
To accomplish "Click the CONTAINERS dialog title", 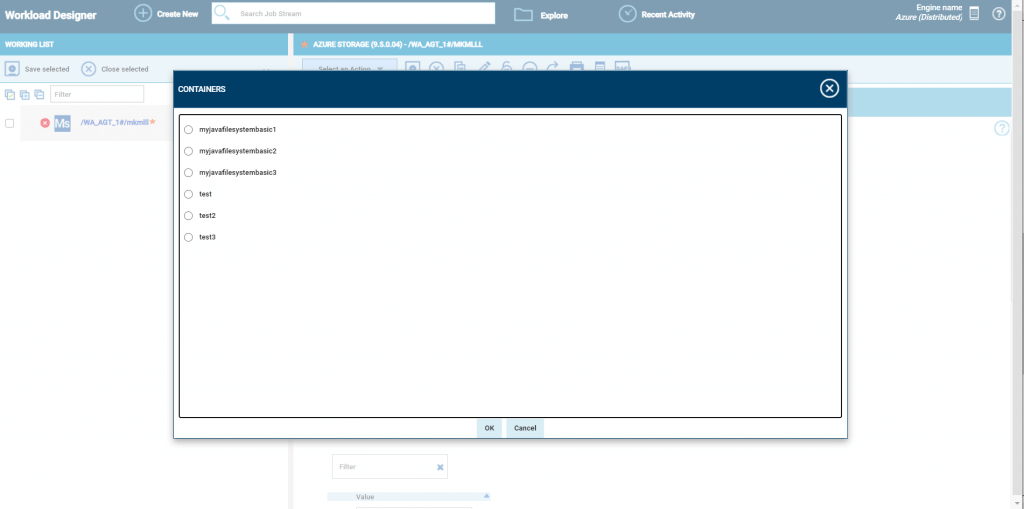I will point(202,89).
